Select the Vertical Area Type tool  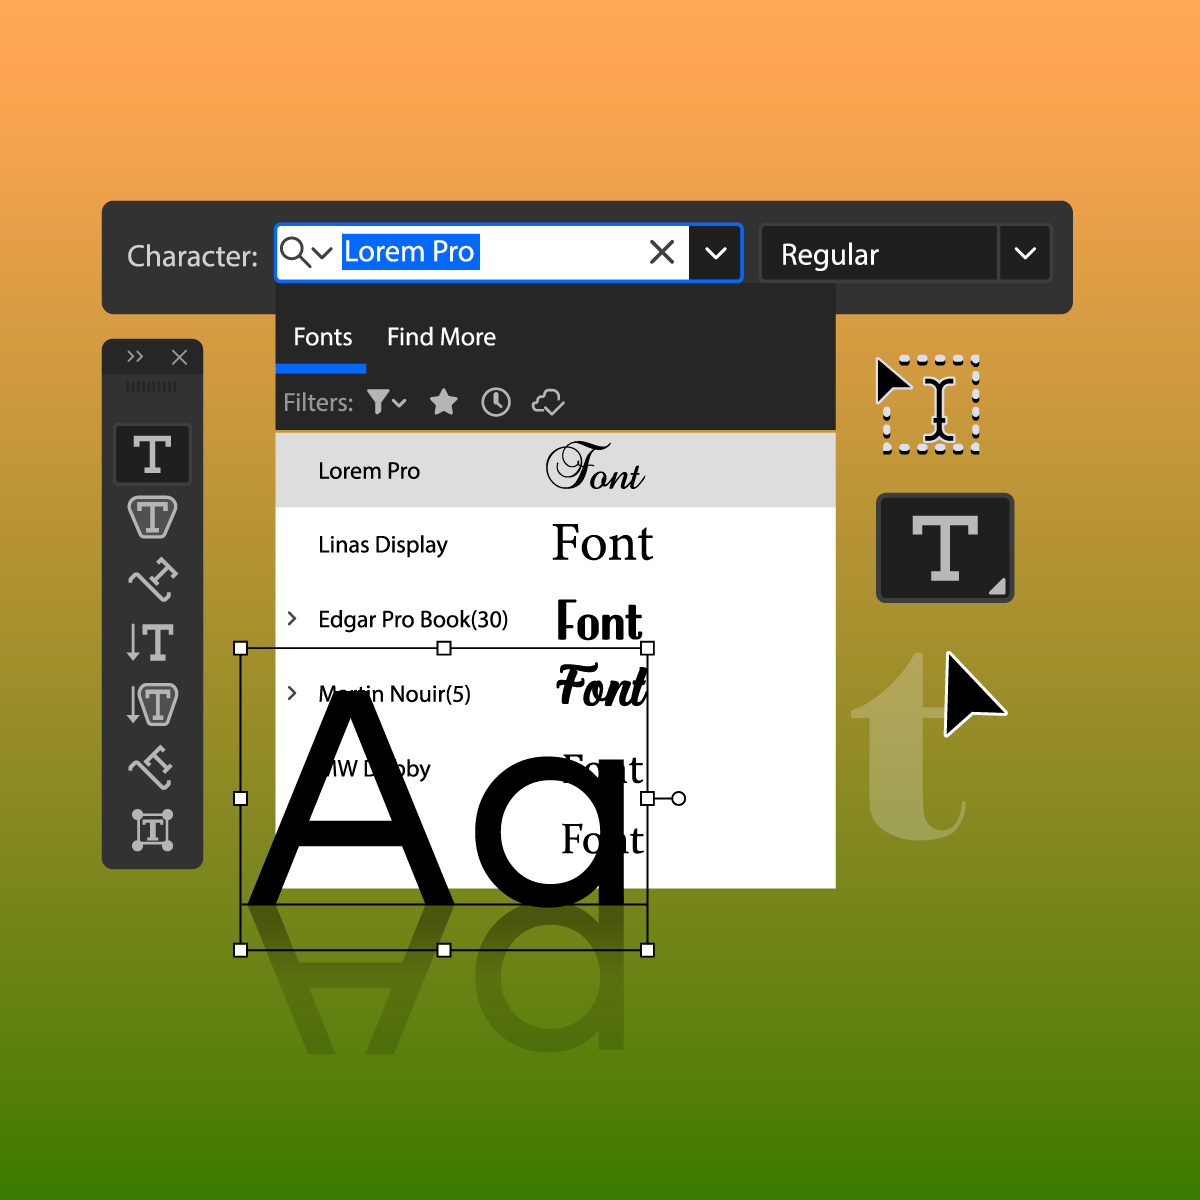[152, 704]
